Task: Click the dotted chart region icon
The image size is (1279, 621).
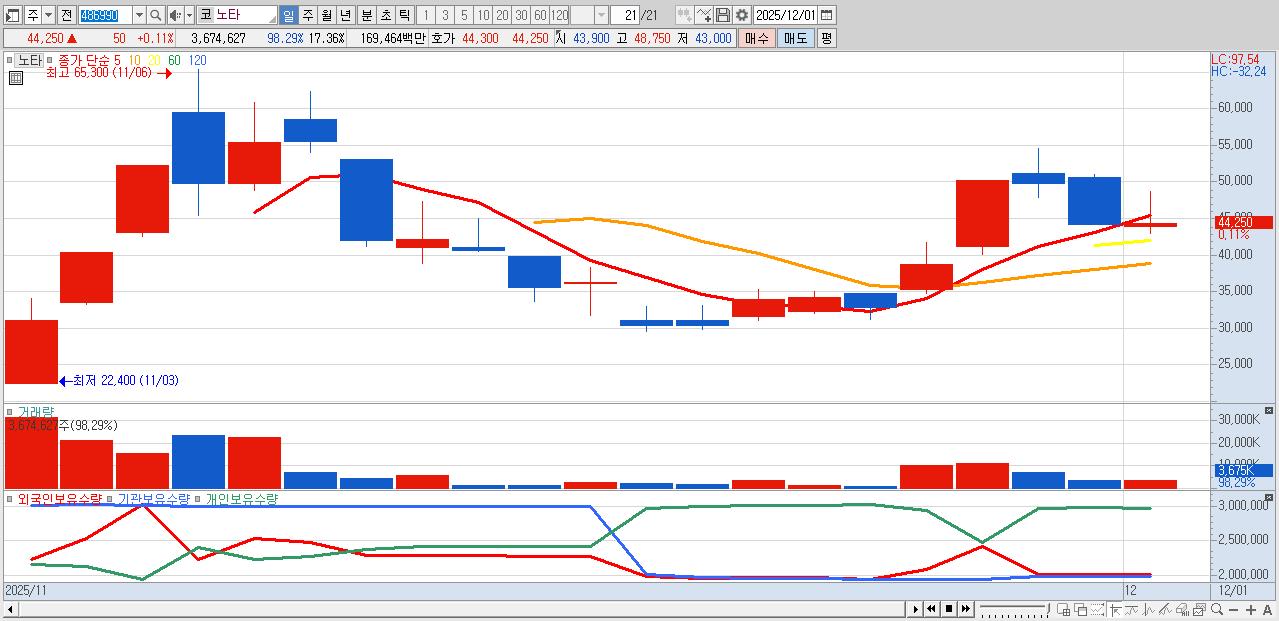Action: (1097, 609)
